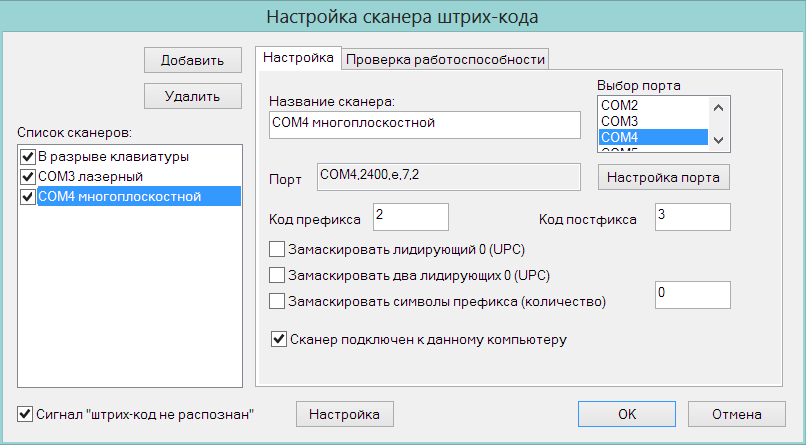Screen dimensions: 806x445
Task: Enable Замаскировать лидирующий 0 (UPC)
Action: tap(277, 249)
